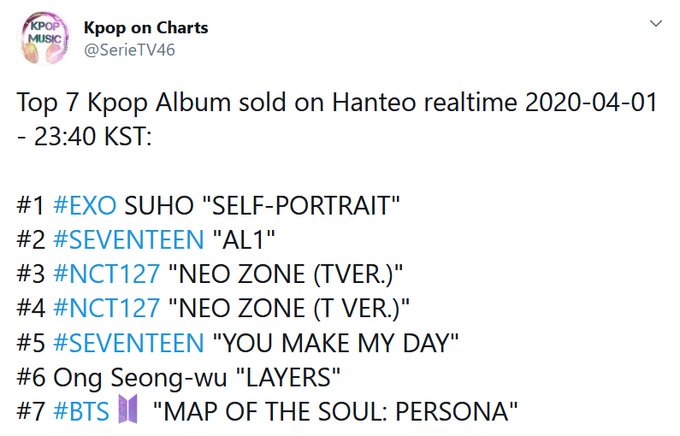Click the "NEO ZONE (T VER.)" text in #4
This screenshot has height=436, width=680.
pyautogui.click(x=288, y=308)
